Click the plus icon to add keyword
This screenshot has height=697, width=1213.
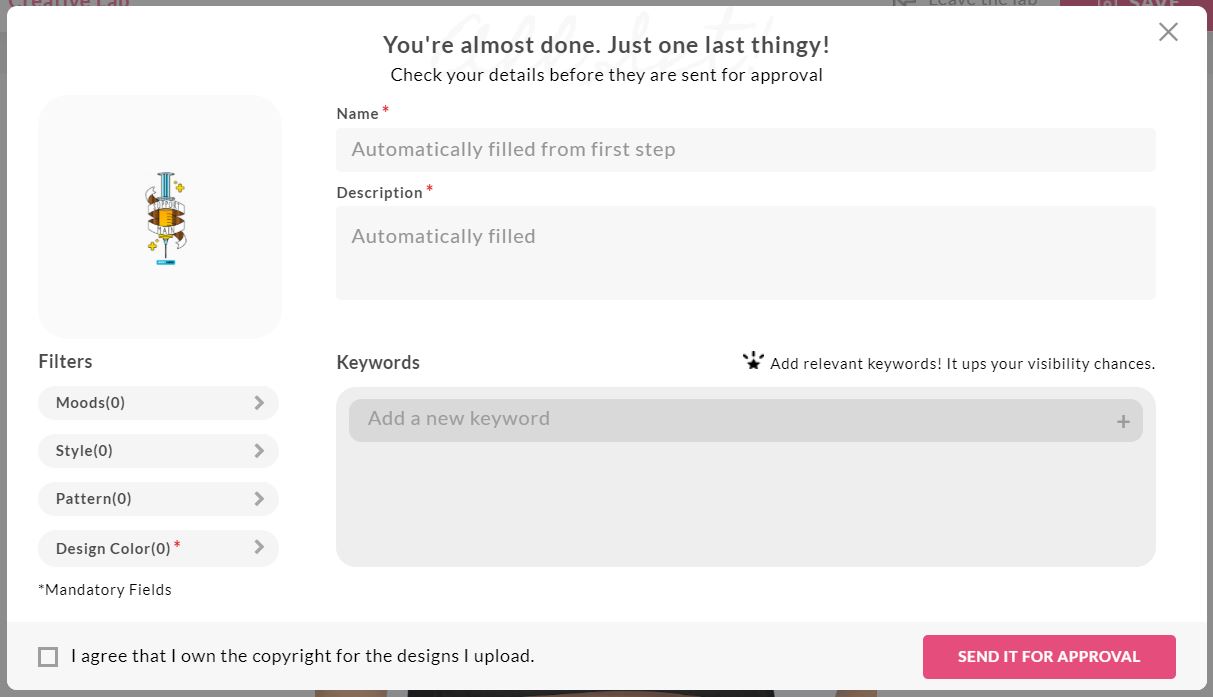pos(1123,422)
